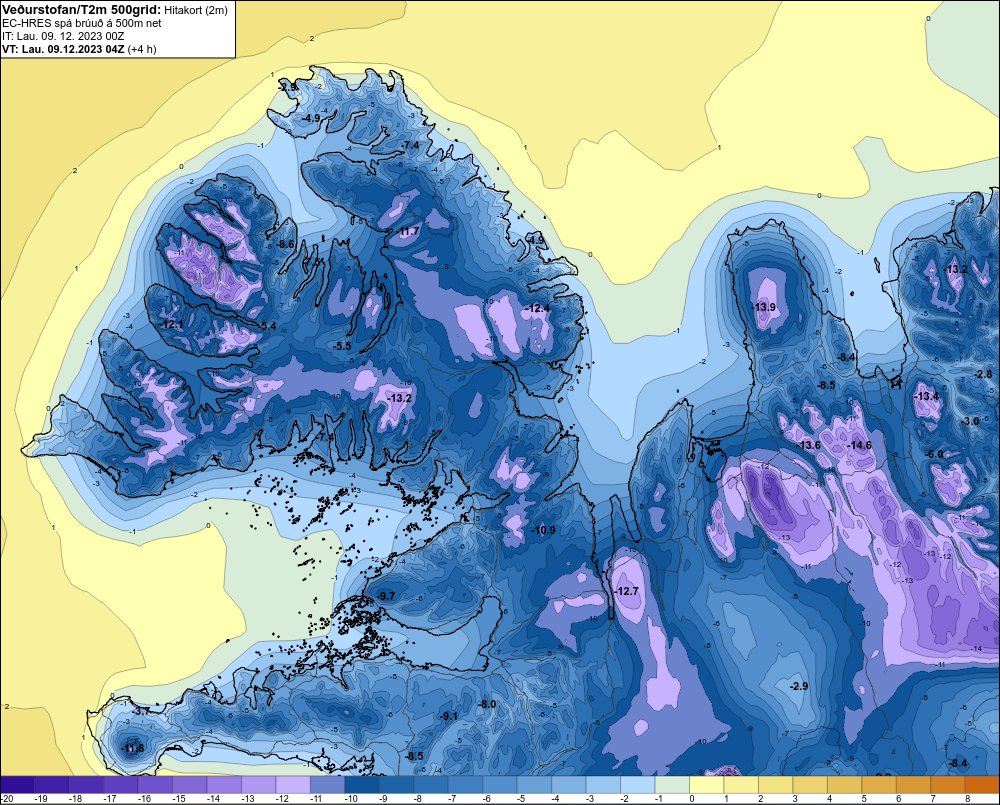Click the -8.6 temperature label
Image resolution: width=1000 pixels, height=805 pixels.
pos(286,244)
